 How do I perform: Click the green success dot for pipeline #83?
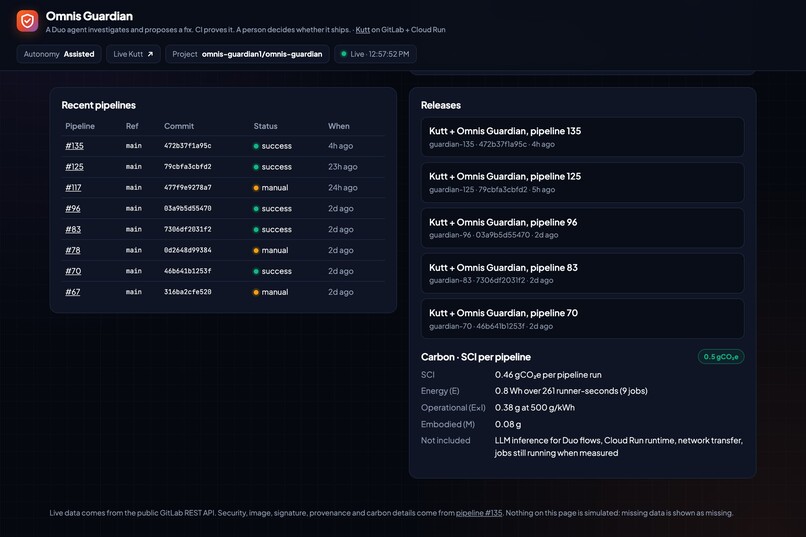click(256, 230)
